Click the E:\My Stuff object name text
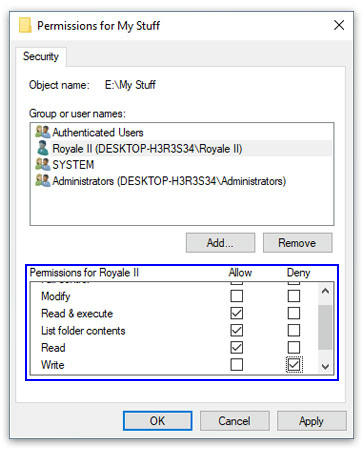Image resolution: width=364 pixels, height=450 pixels. pyautogui.click(x=130, y=85)
